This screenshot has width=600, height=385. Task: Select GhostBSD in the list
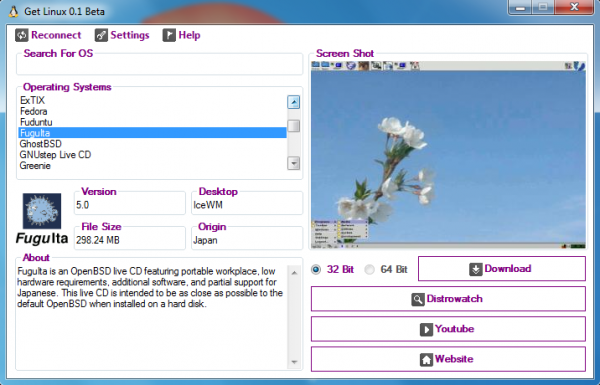tap(153, 144)
